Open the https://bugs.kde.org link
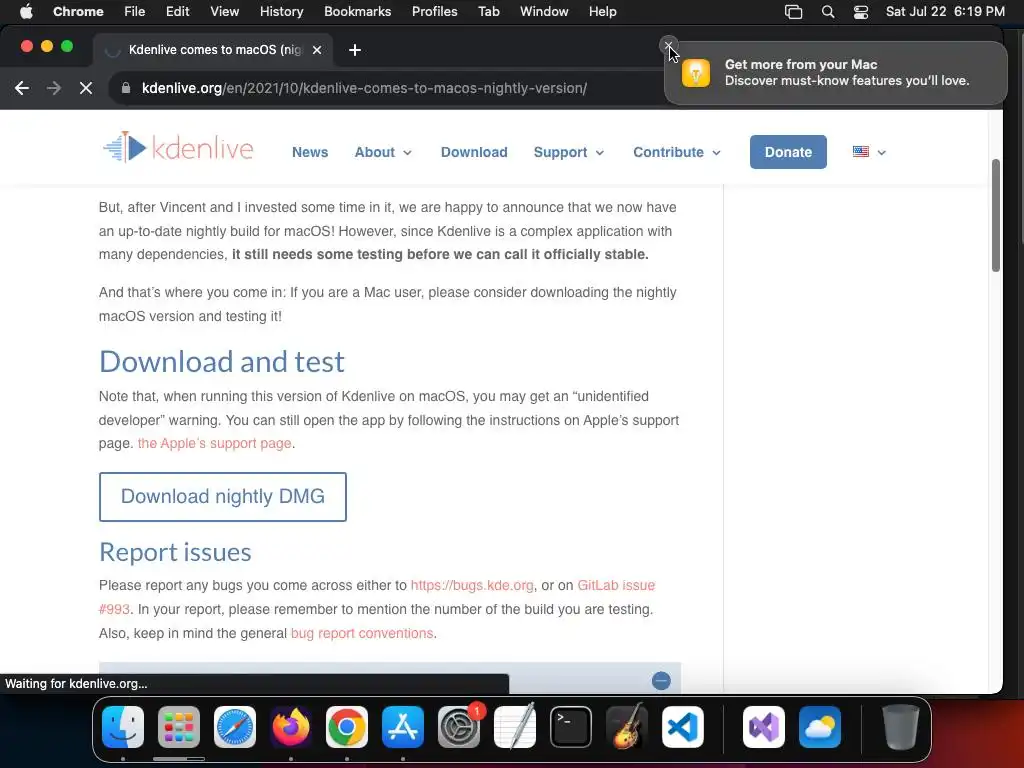The width and height of the screenshot is (1024, 768). tap(472, 586)
